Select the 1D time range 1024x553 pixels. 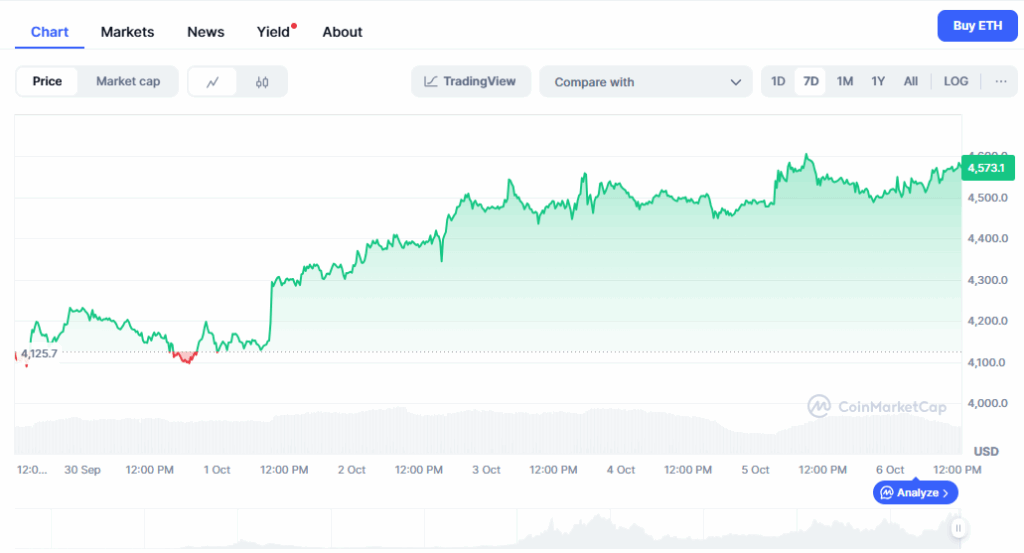coord(778,82)
